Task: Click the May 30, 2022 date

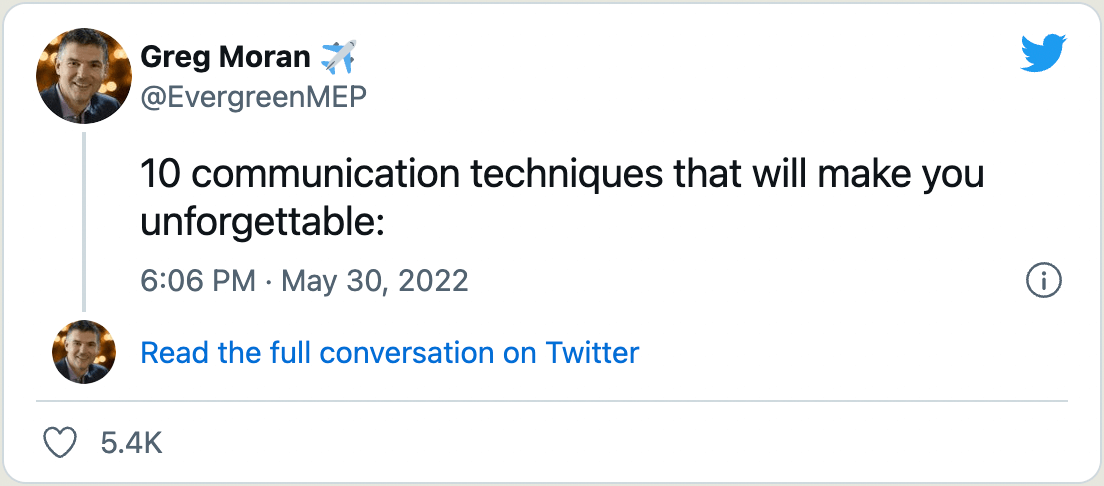Action: 375,280
